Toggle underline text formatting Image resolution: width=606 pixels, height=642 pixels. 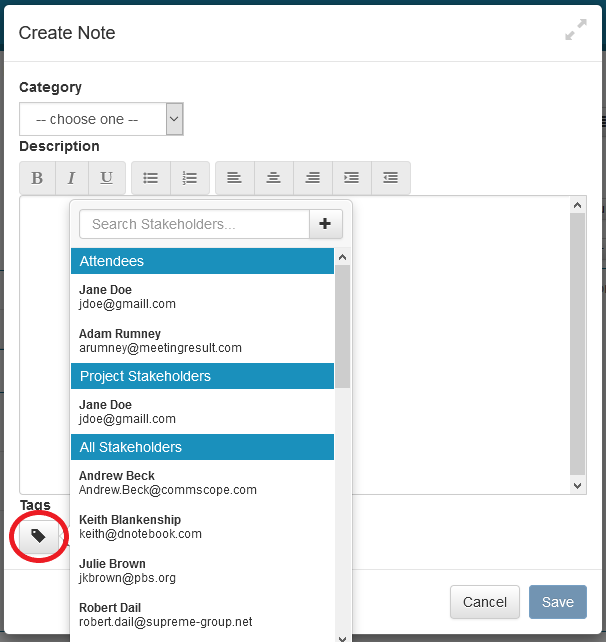coord(106,178)
